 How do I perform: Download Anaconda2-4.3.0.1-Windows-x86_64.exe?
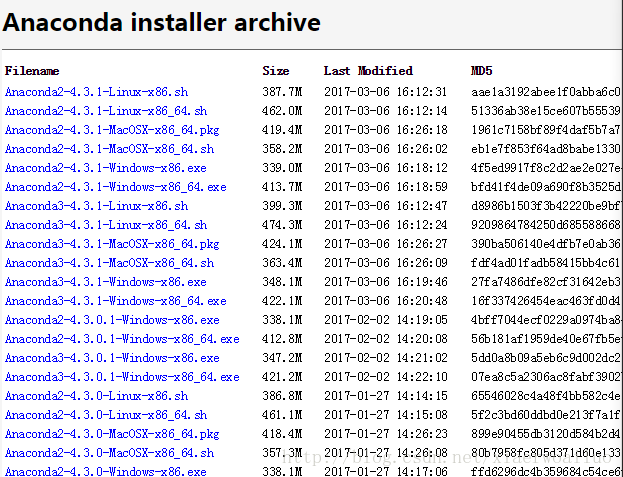(x=122, y=339)
